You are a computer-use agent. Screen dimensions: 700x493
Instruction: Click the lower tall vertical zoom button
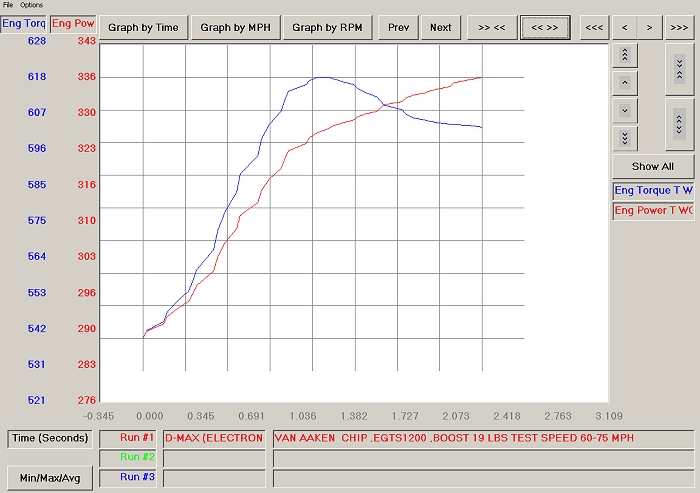(679, 123)
